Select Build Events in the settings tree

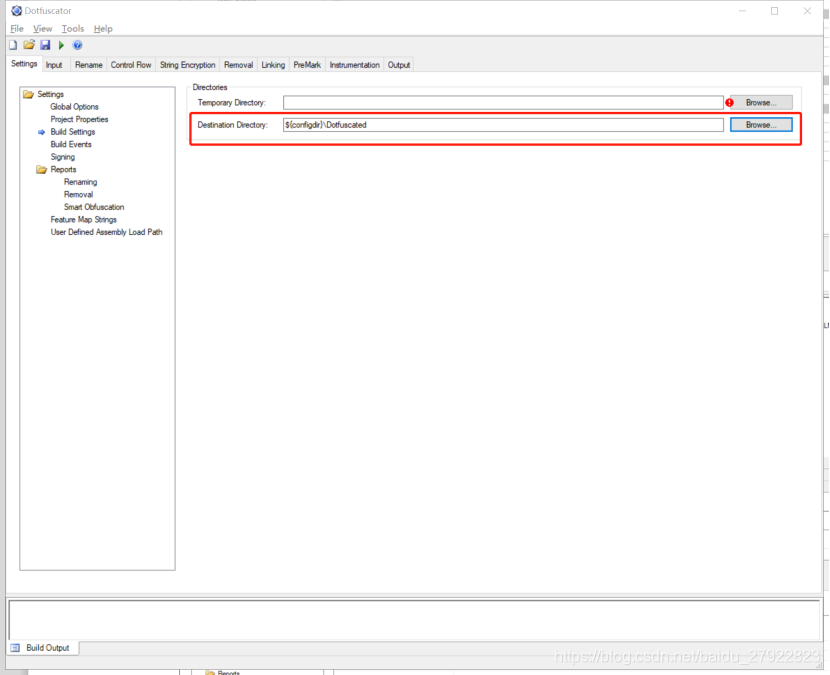71,145
